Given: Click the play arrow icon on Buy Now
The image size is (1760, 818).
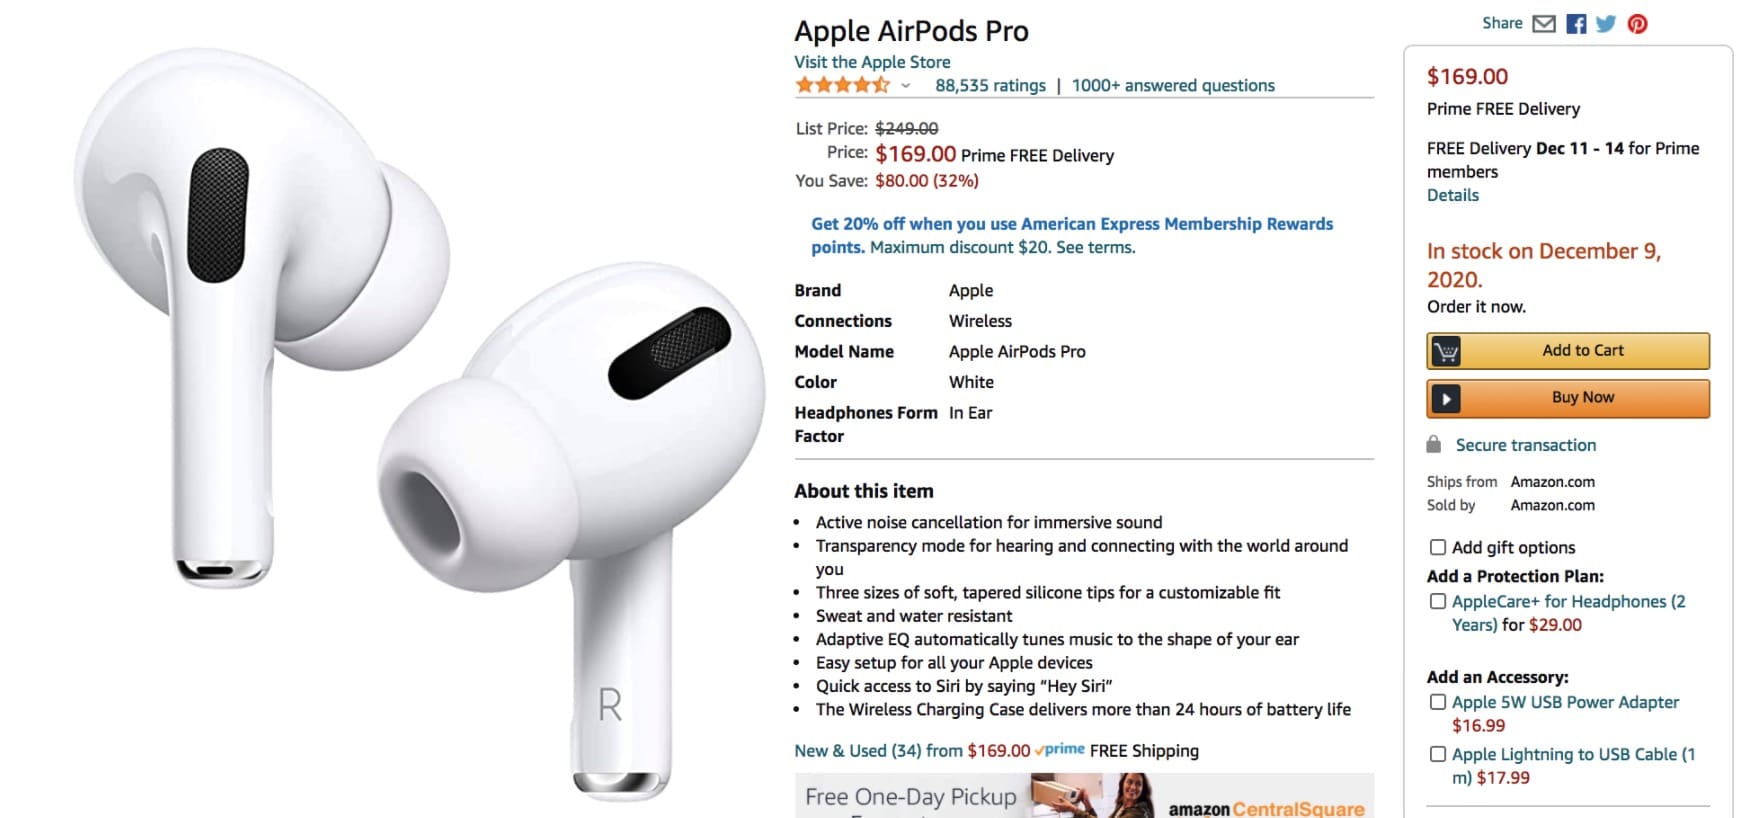Looking at the screenshot, I should [1446, 398].
